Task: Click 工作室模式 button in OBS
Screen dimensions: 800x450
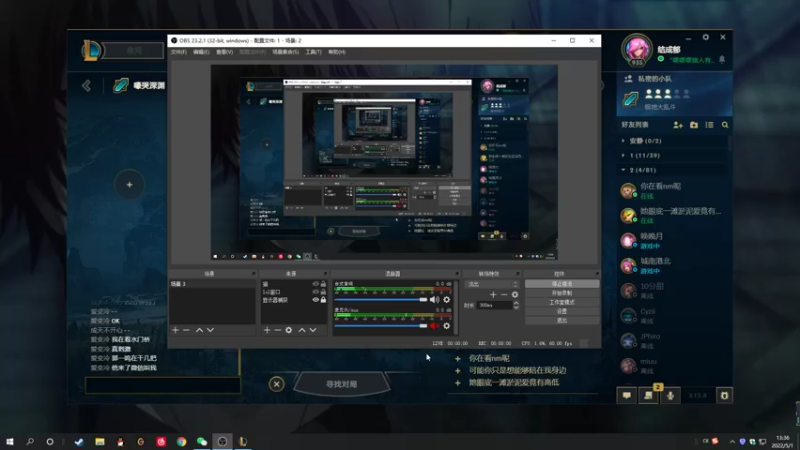Action: [x=562, y=302]
